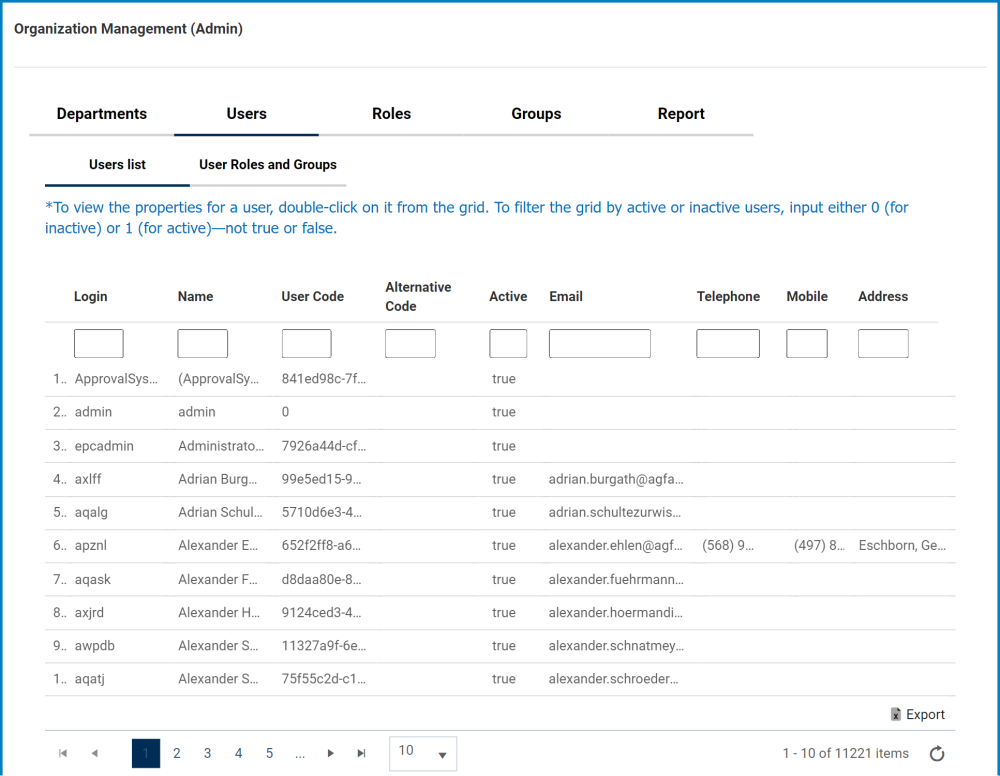Go to previous page arrow
The height and width of the screenshot is (776, 1000).
click(94, 753)
